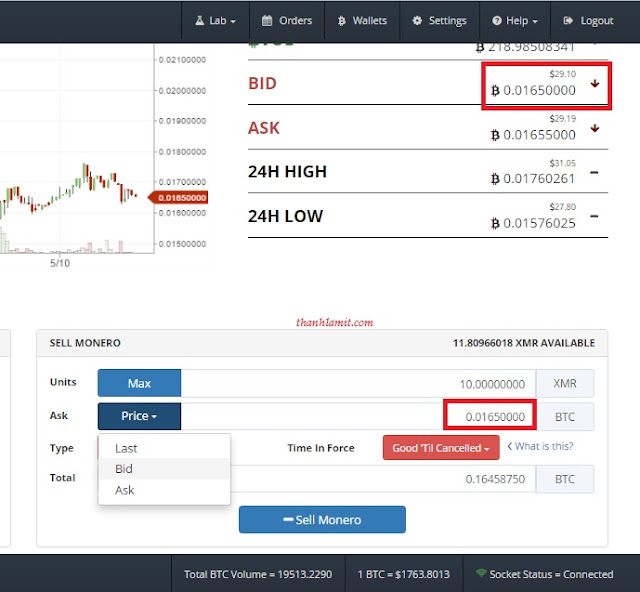Click the Help question mark icon
Viewport: 640px width, 592px height.
[x=496, y=20]
